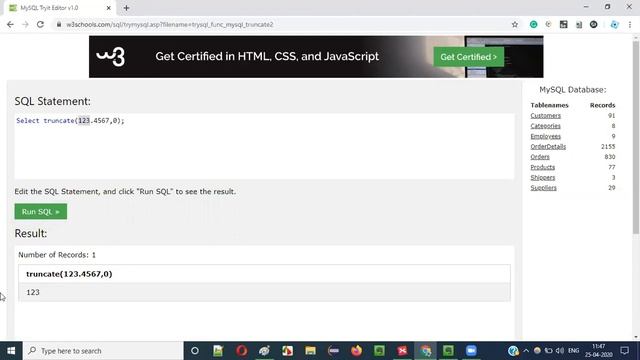Open the taskbar clock and date

[x=598, y=351]
